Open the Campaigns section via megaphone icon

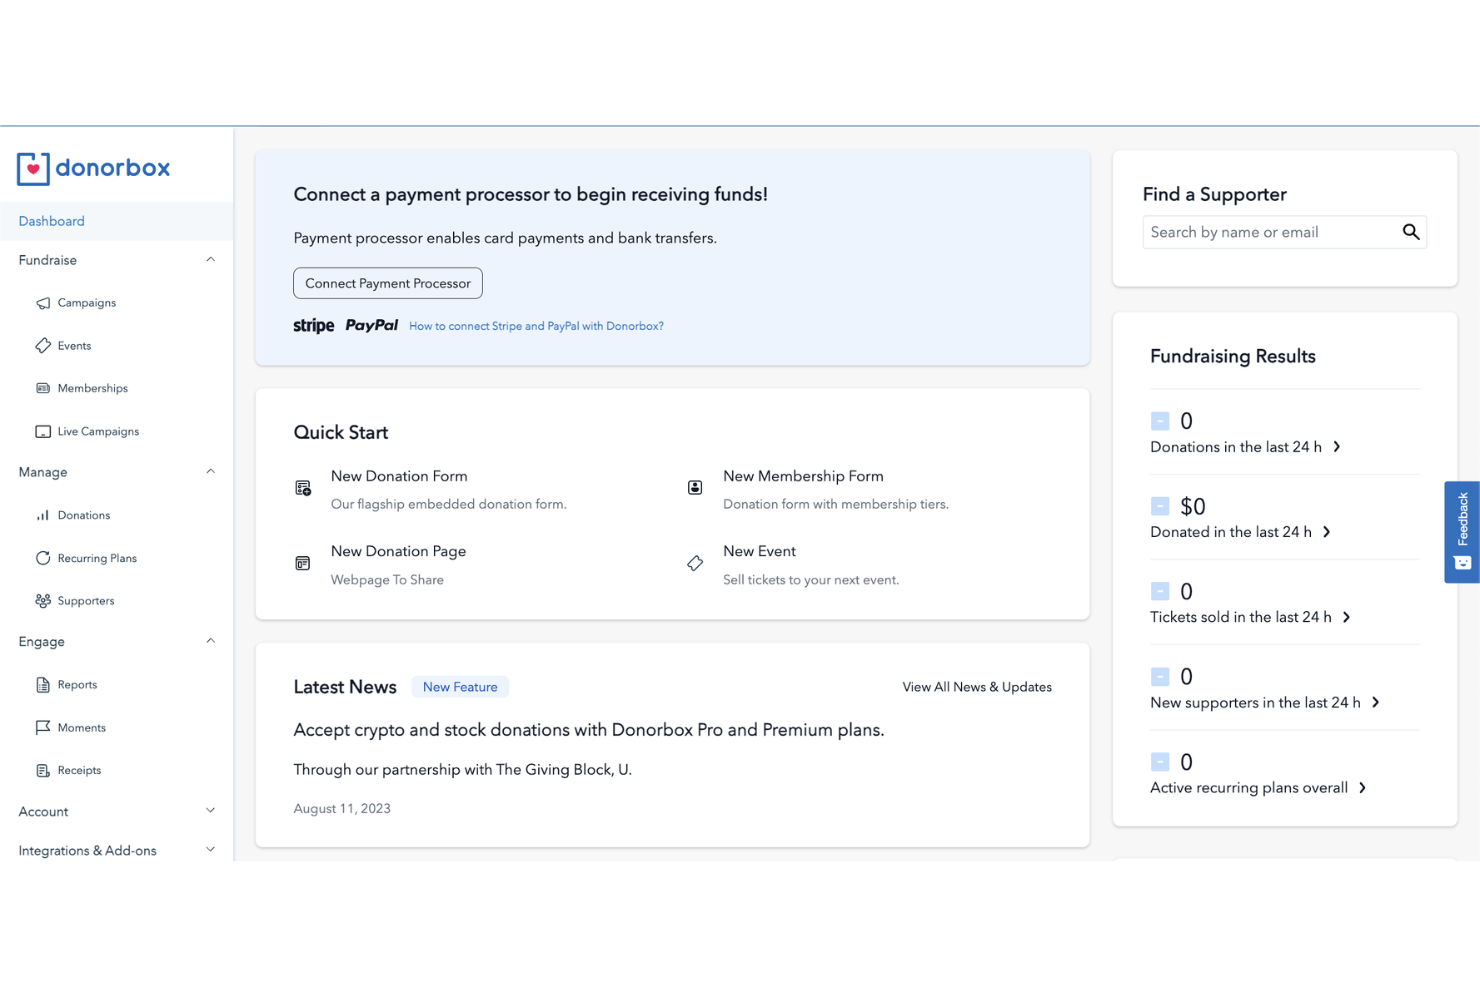point(43,303)
